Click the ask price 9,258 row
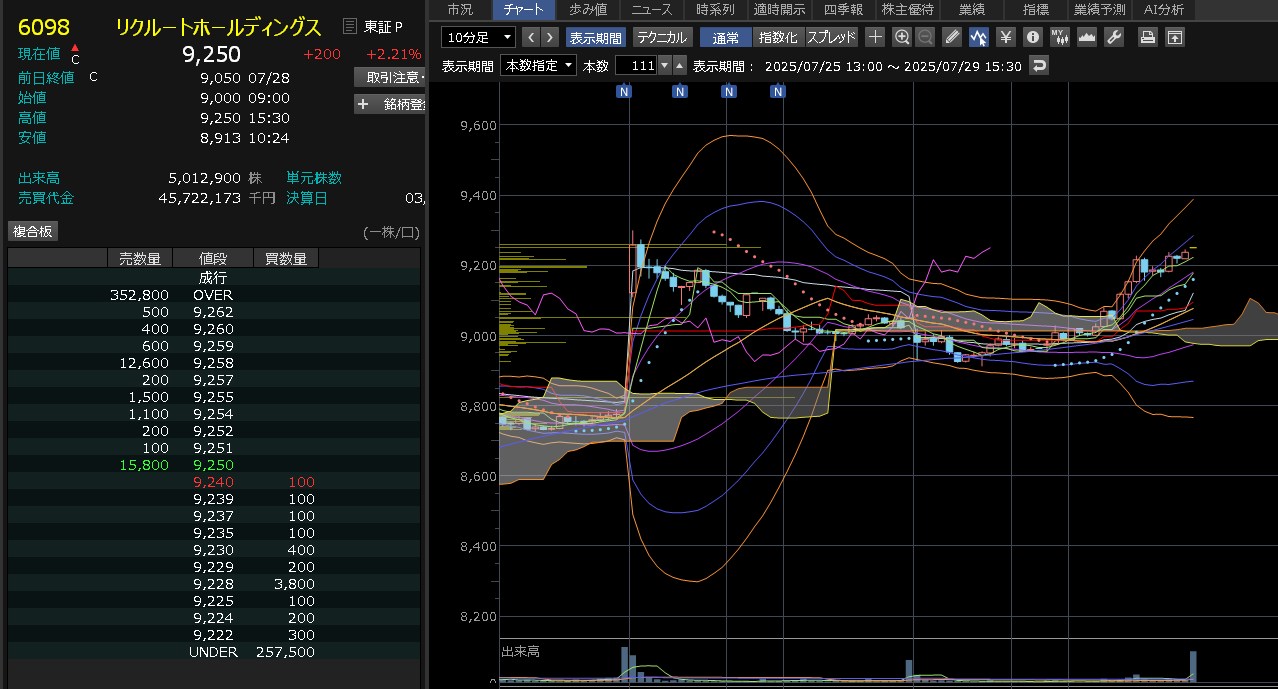 tap(214, 363)
